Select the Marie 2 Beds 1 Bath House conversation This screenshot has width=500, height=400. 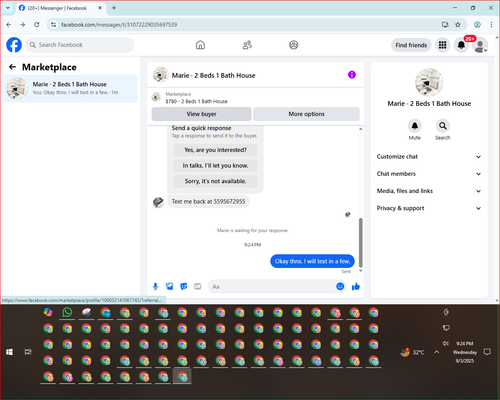(x=70, y=88)
